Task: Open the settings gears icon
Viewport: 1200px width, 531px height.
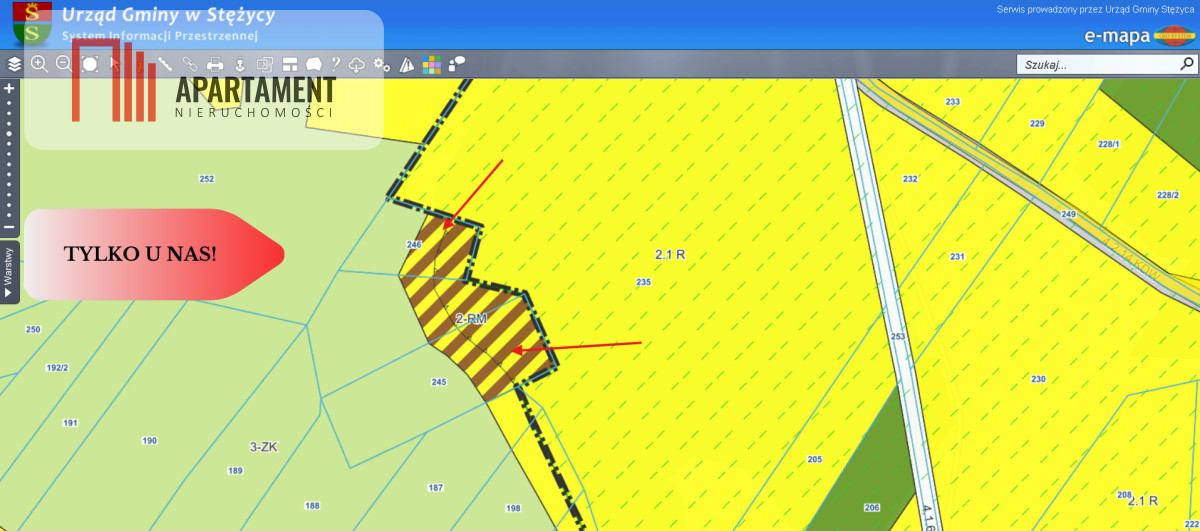Action: [x=382, y=64]
